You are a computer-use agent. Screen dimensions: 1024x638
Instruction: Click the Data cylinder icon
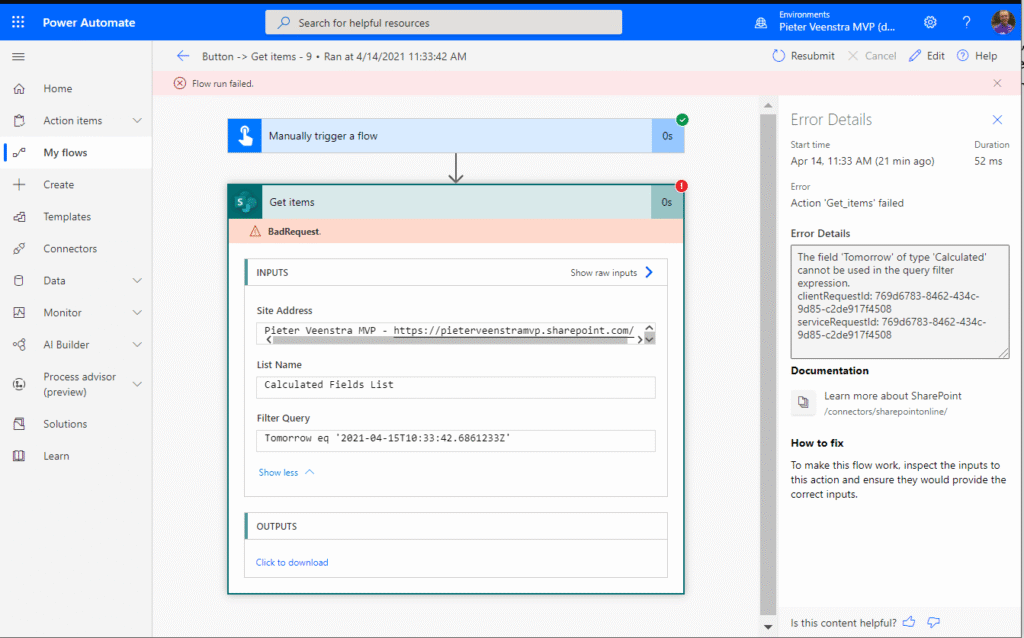coord(20,280)
